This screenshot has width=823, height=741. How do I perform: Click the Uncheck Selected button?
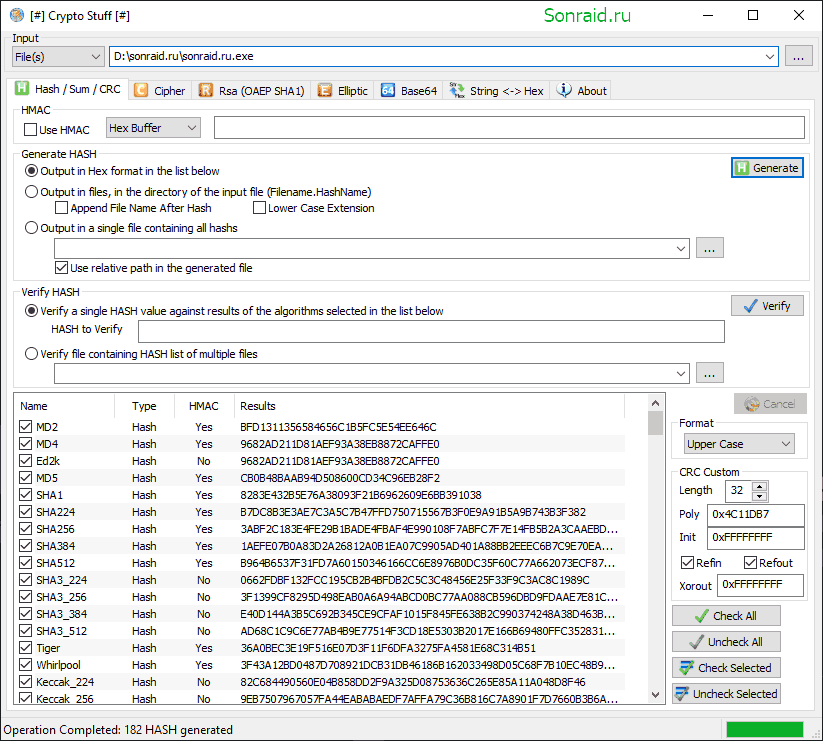[726, 694]
